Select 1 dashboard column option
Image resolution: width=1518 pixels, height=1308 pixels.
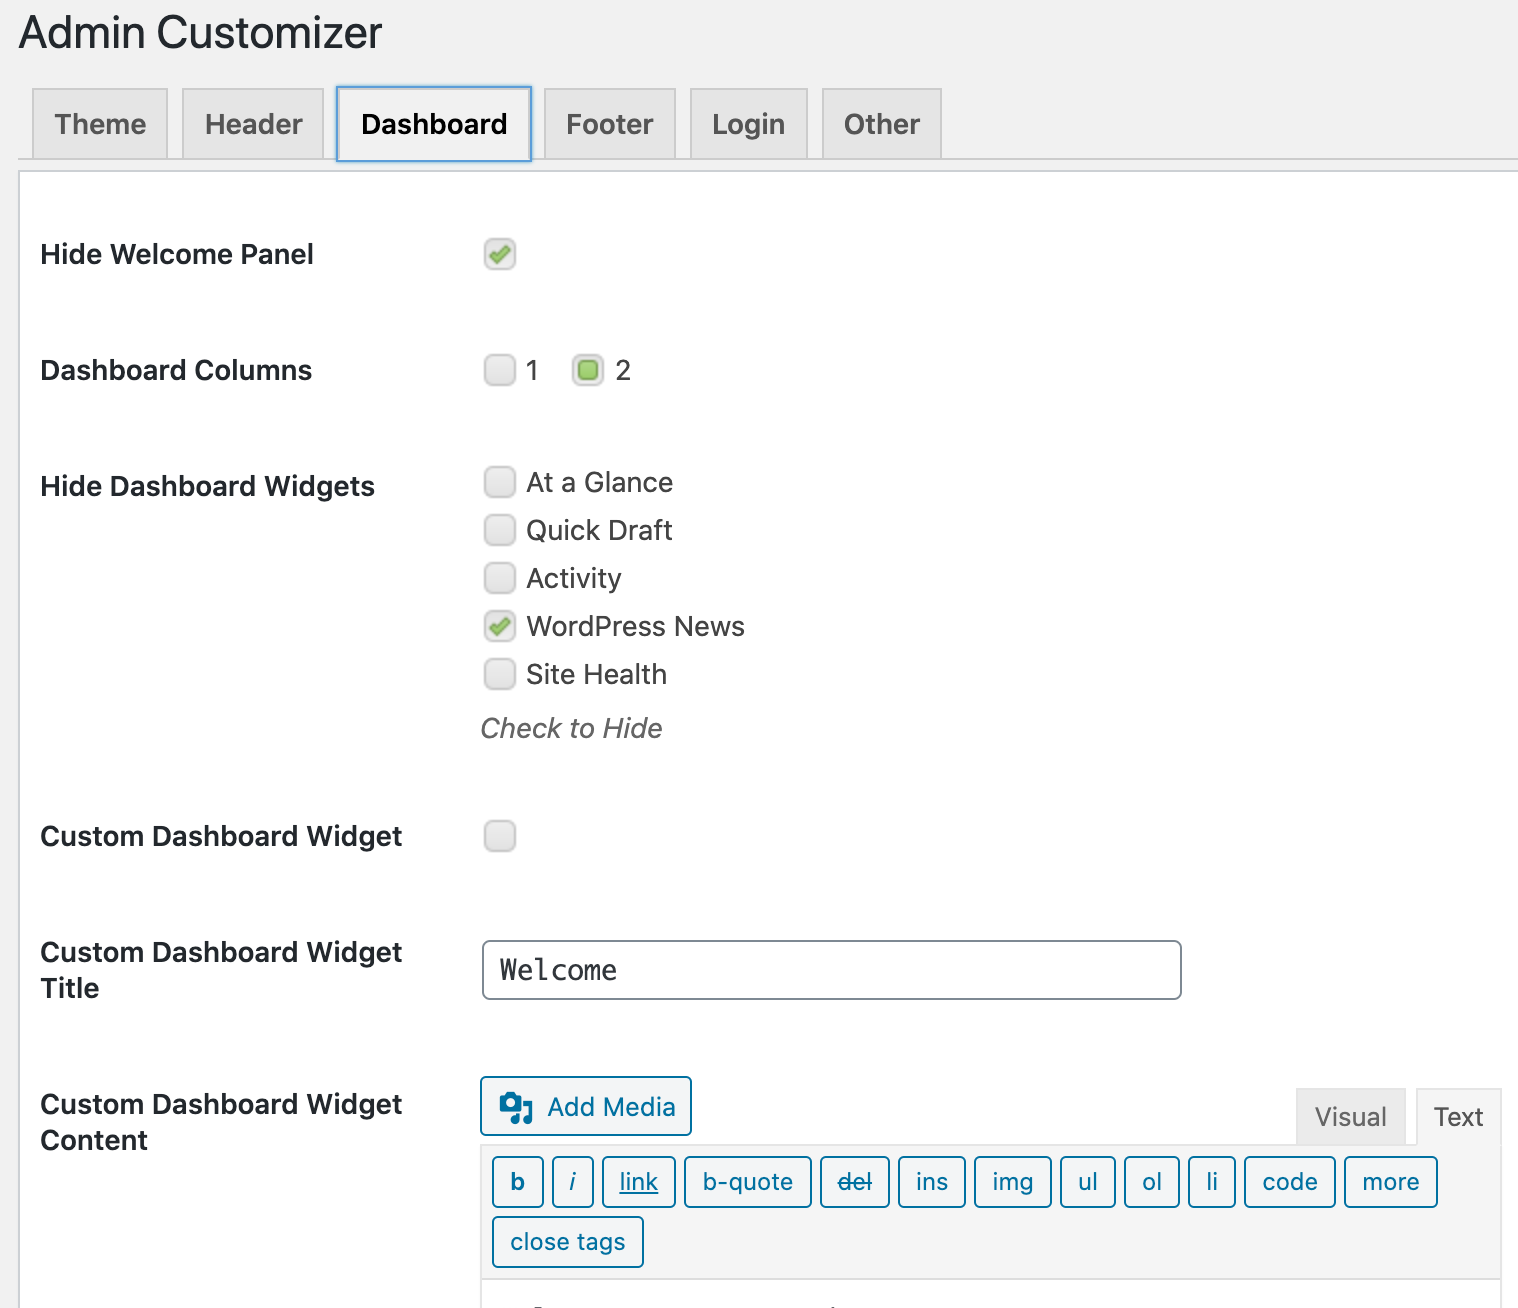pyautogui.click(x=500, y=370)
